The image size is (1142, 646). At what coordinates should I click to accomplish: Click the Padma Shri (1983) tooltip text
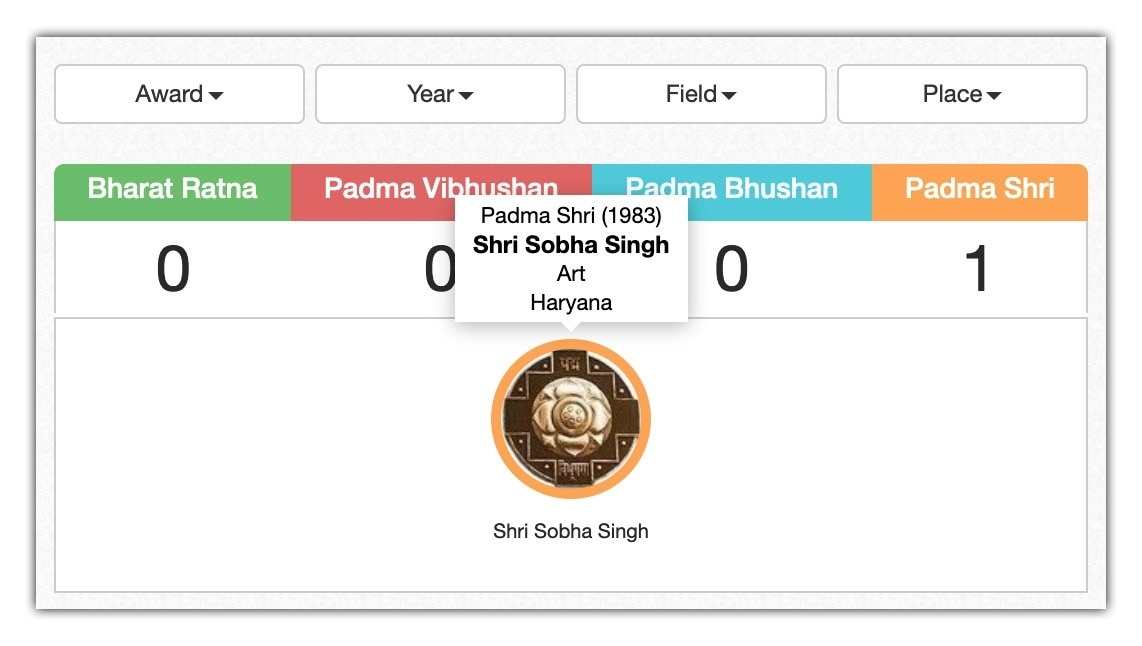pyautogui.click(x=571, y=215)
